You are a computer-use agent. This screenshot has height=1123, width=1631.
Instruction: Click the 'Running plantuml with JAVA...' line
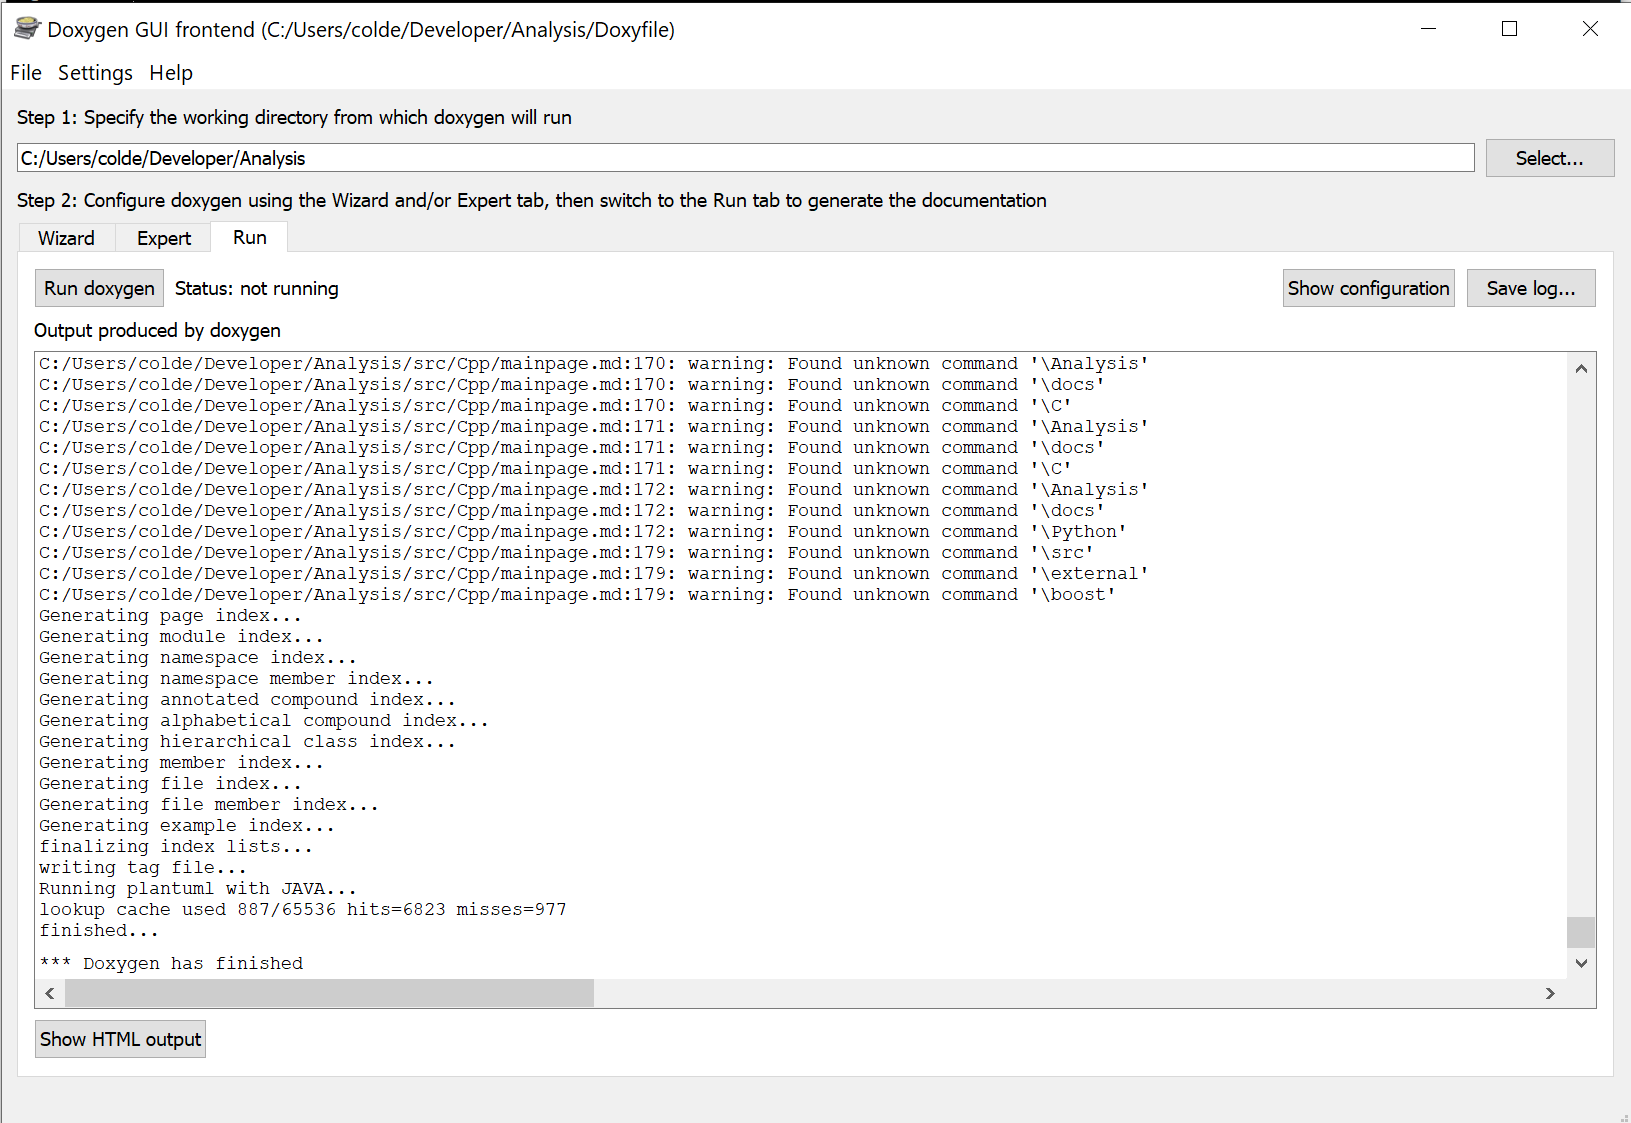198,888
